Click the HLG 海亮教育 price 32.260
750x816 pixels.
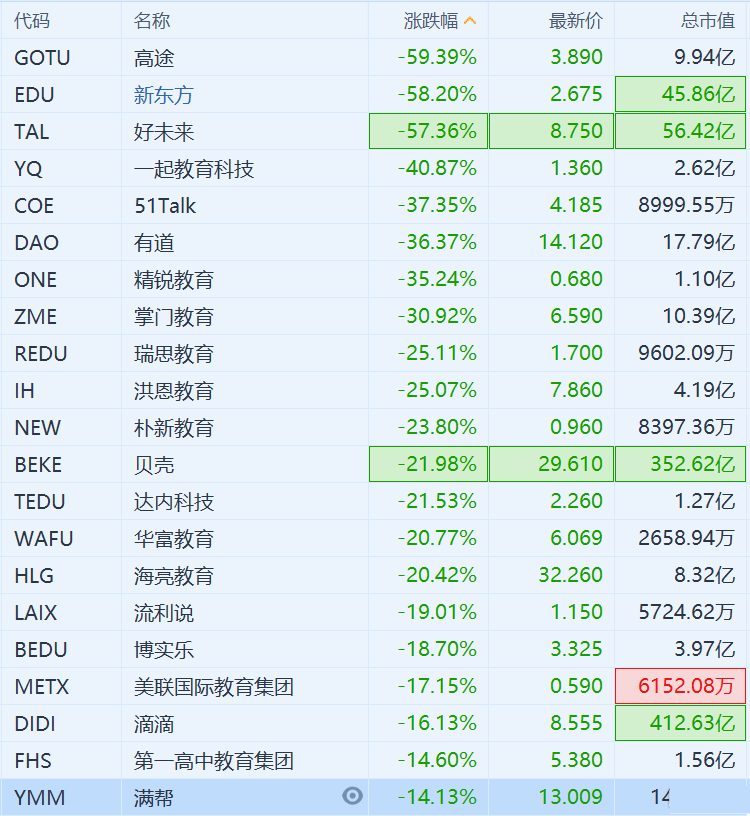(x=576, y=575)
